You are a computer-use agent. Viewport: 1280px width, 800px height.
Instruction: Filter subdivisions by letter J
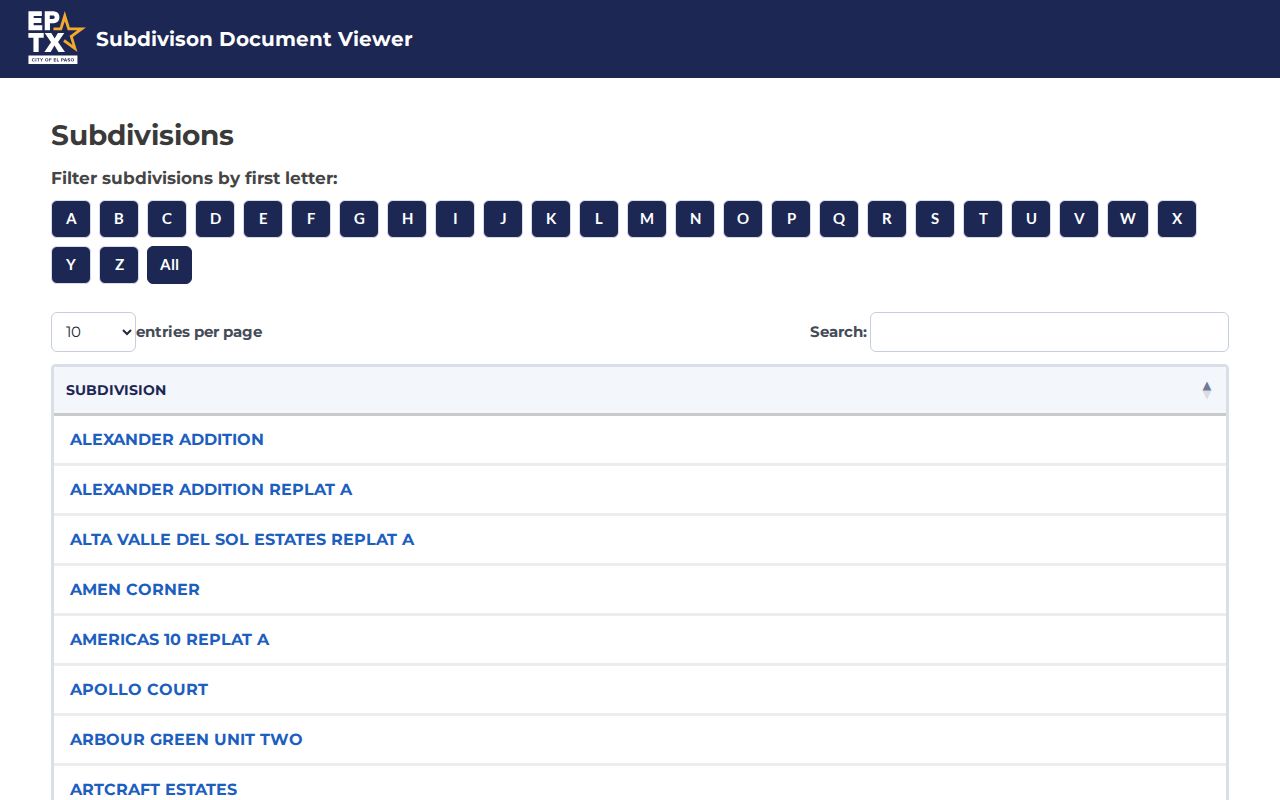tap(503, 219)
